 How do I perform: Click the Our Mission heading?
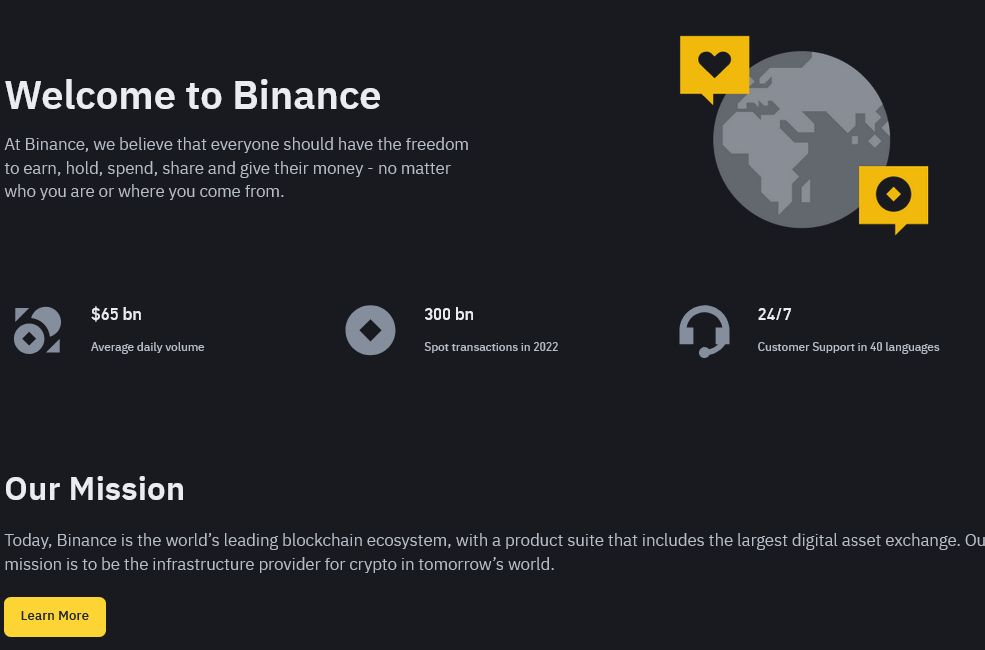click(94, 489)
